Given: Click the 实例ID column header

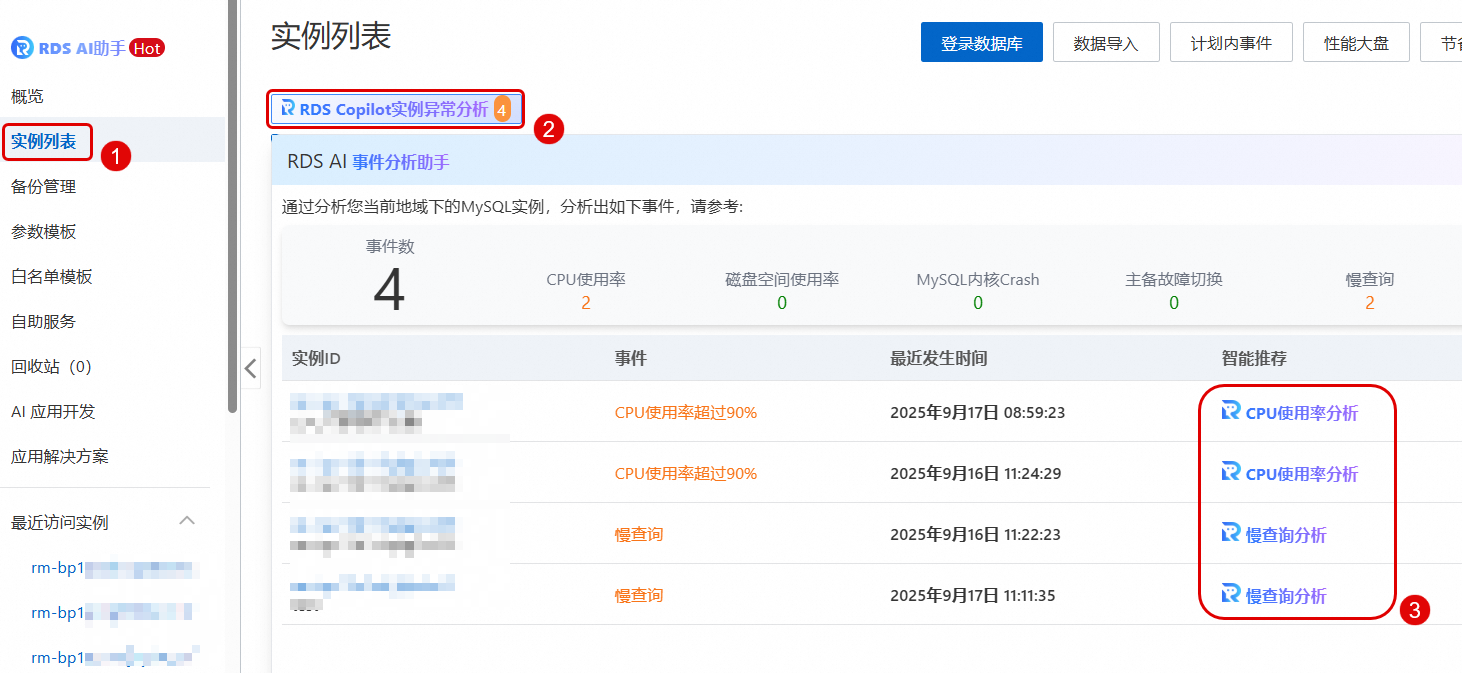Looking at the screenshot, I should point(316,358).
